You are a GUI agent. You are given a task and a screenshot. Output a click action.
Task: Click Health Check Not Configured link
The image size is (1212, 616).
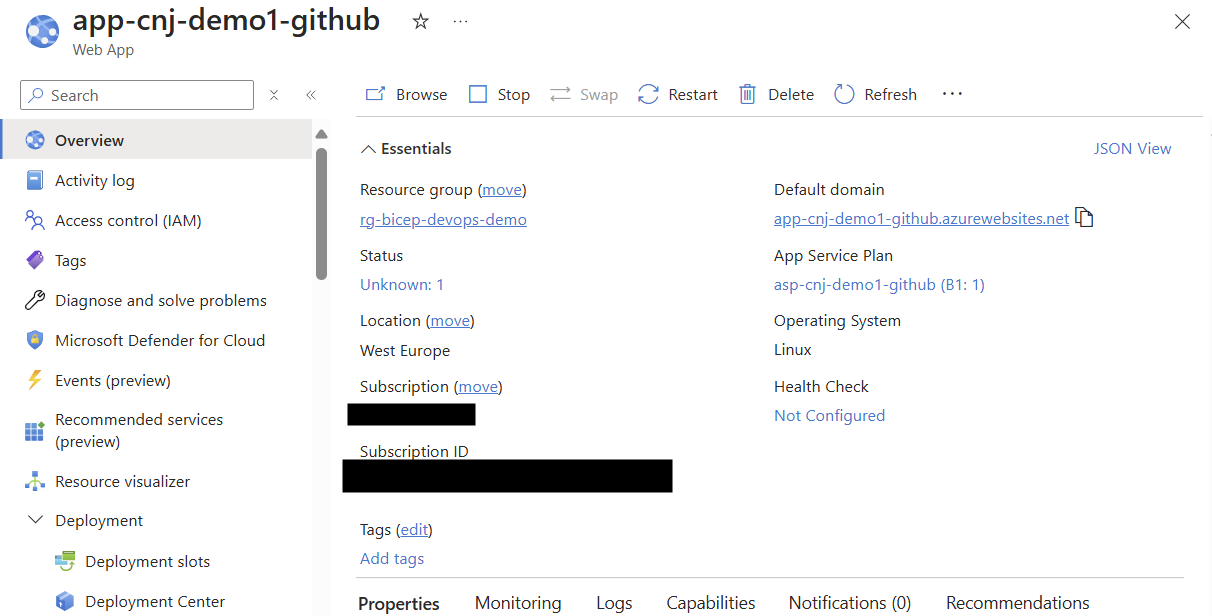click(x=829, y=415)
